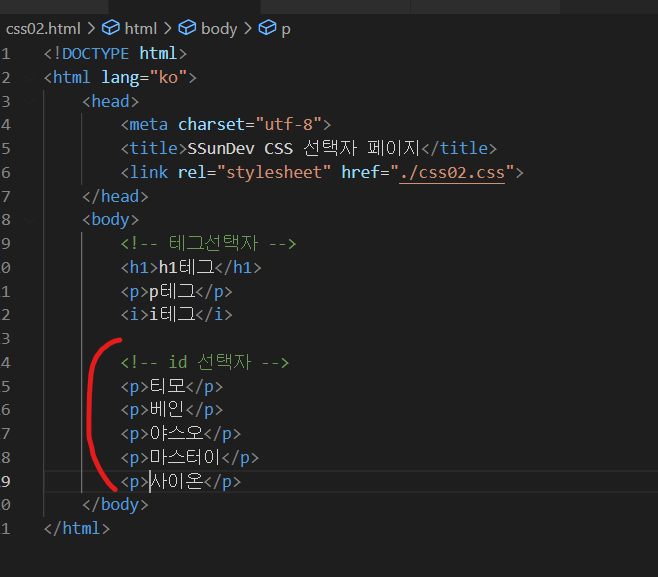Click the lang="ko" attribute text
This screenshot has height=577, width=658.
[144, 78]
